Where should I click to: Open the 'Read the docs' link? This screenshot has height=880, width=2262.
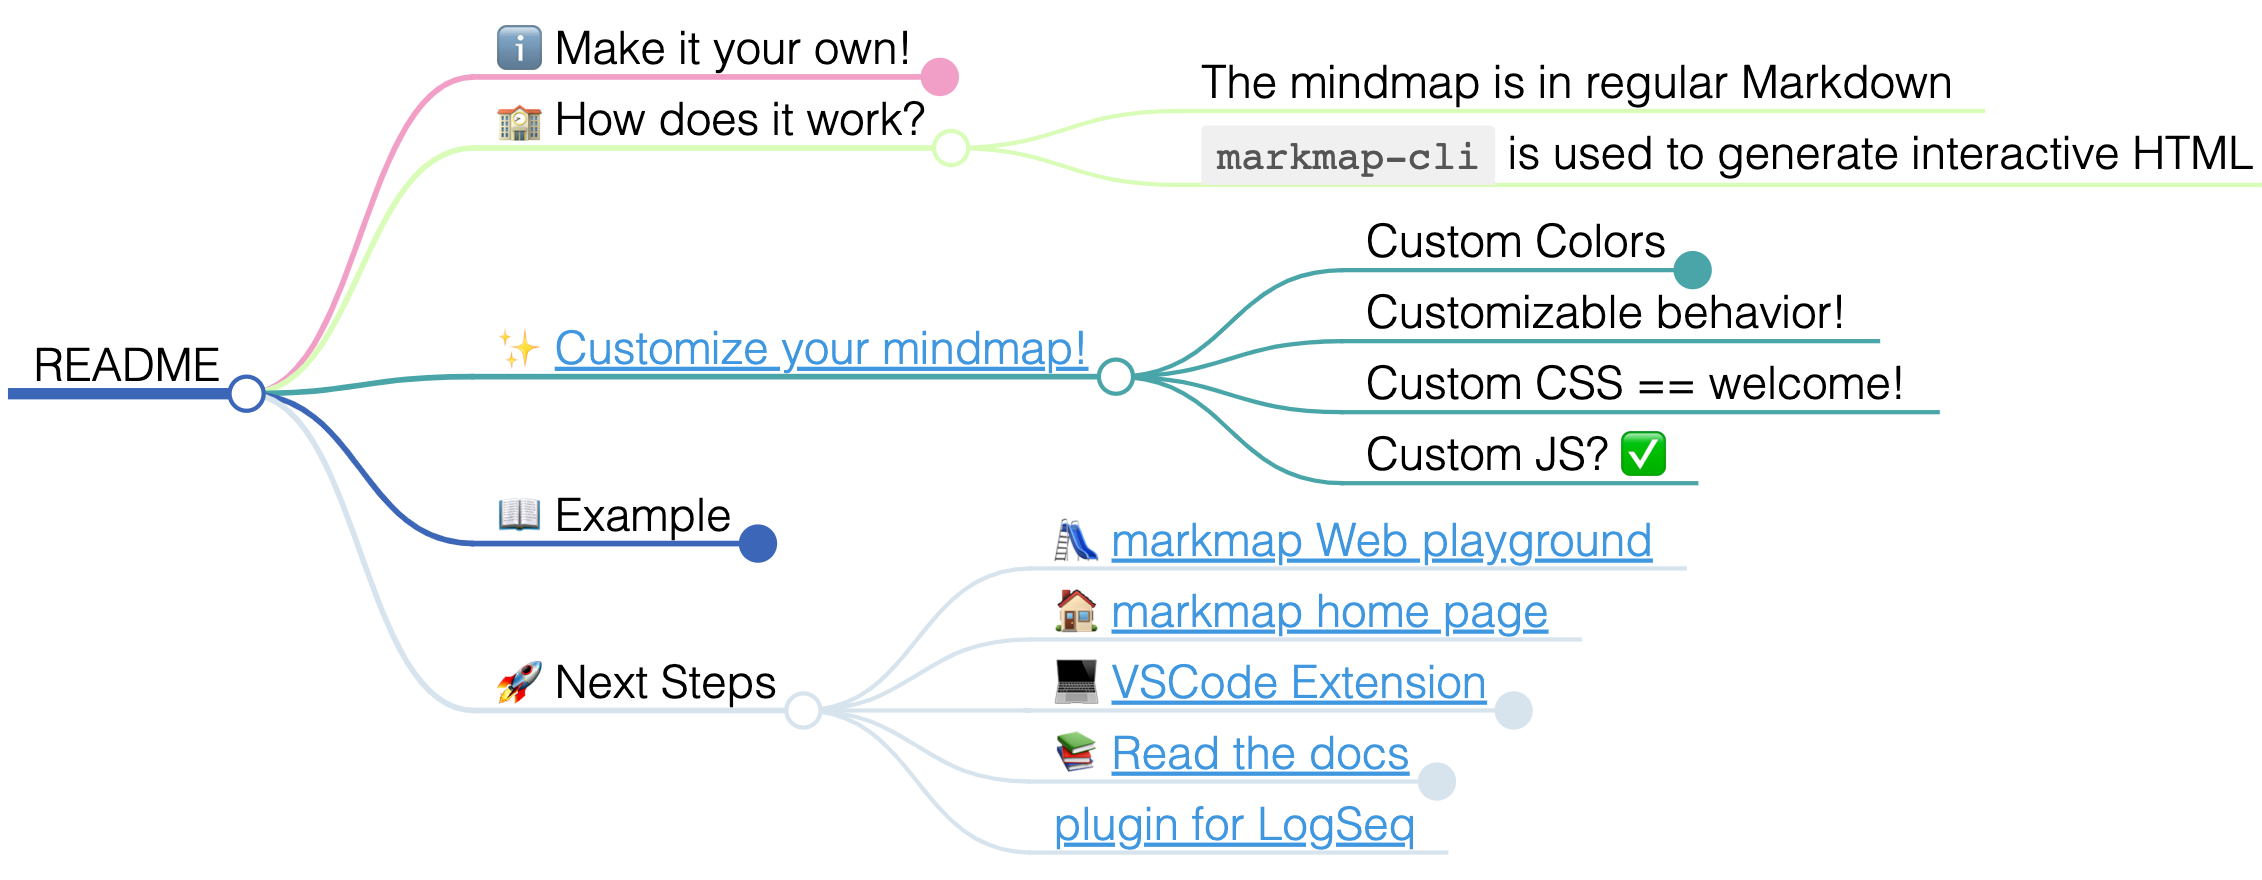pos(1260,754)
